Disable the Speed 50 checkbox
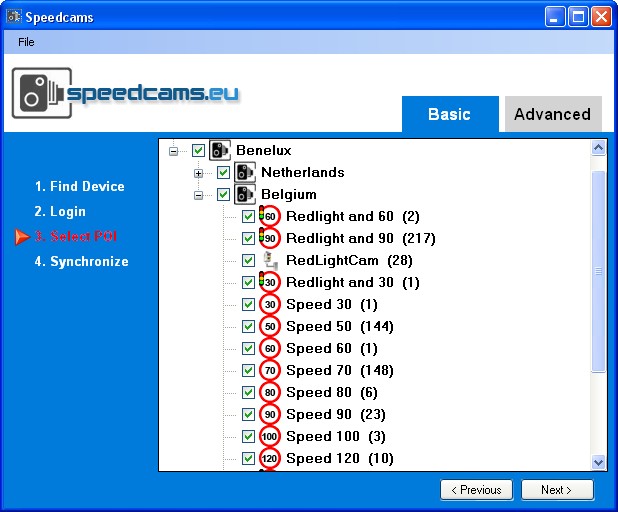The image size is (618, 512). pyautogui.click(x=248, y=326)
